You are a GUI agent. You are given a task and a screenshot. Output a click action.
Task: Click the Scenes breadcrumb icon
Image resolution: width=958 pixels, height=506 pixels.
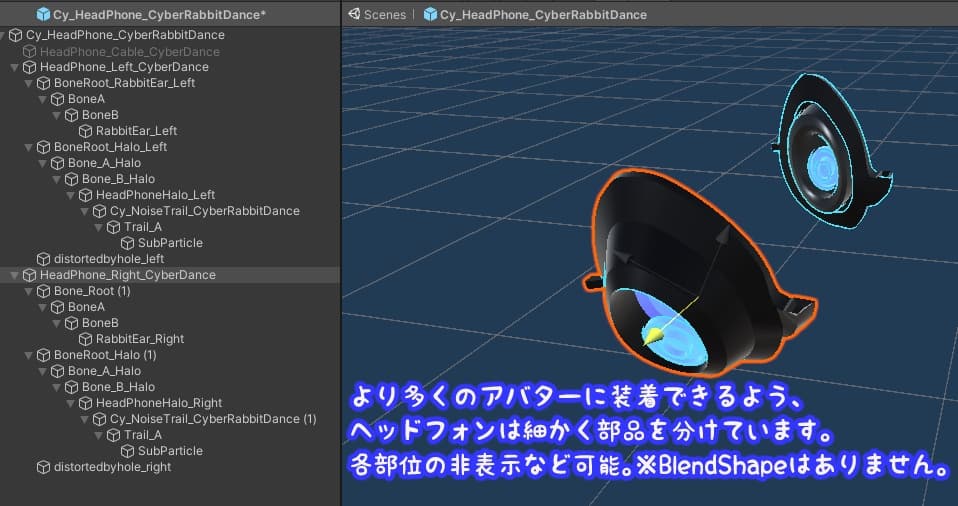[354, 14]
